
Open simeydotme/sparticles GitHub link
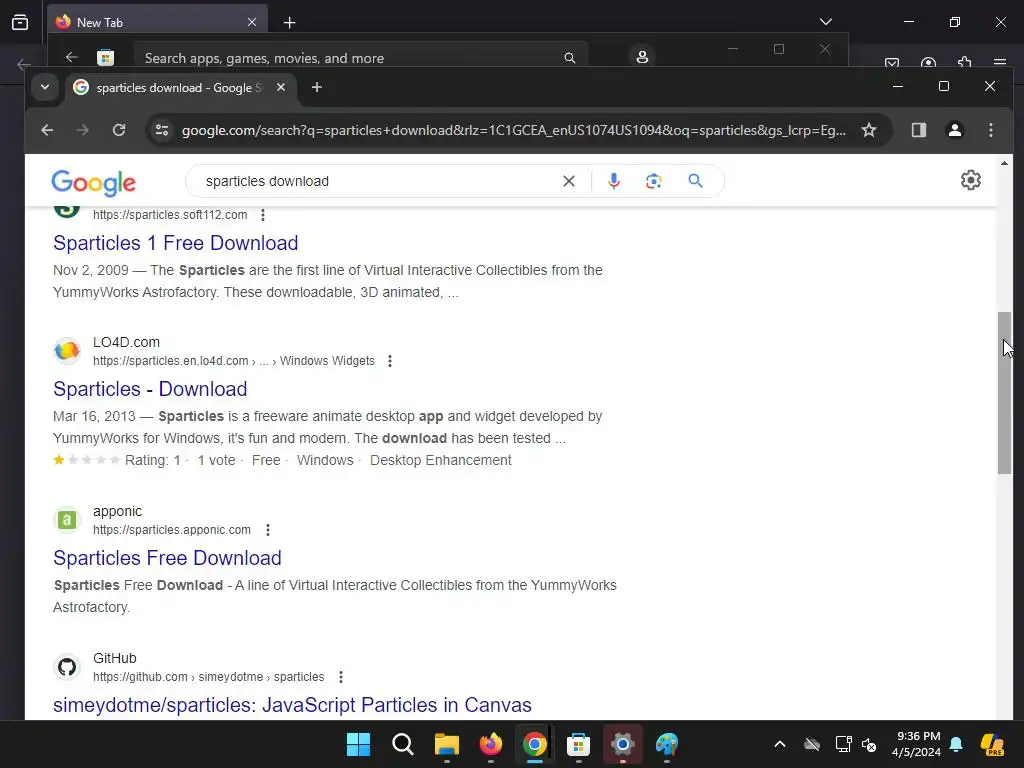[x=293, y=705]
